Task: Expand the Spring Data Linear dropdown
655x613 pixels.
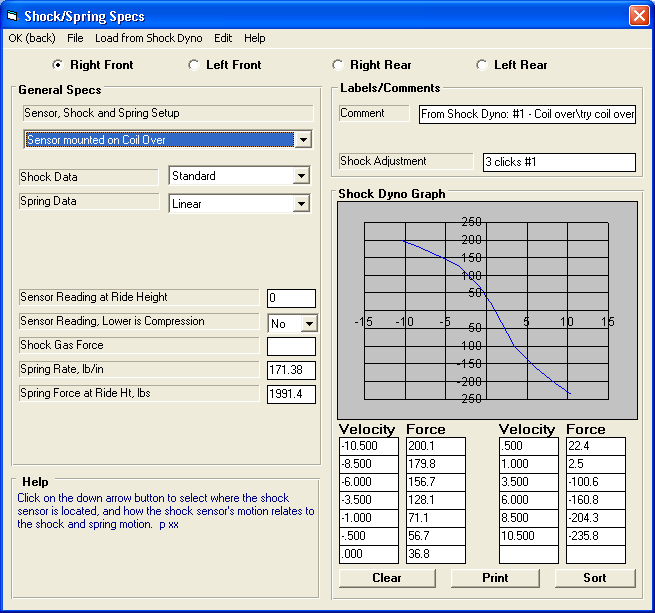Action: 301,204
